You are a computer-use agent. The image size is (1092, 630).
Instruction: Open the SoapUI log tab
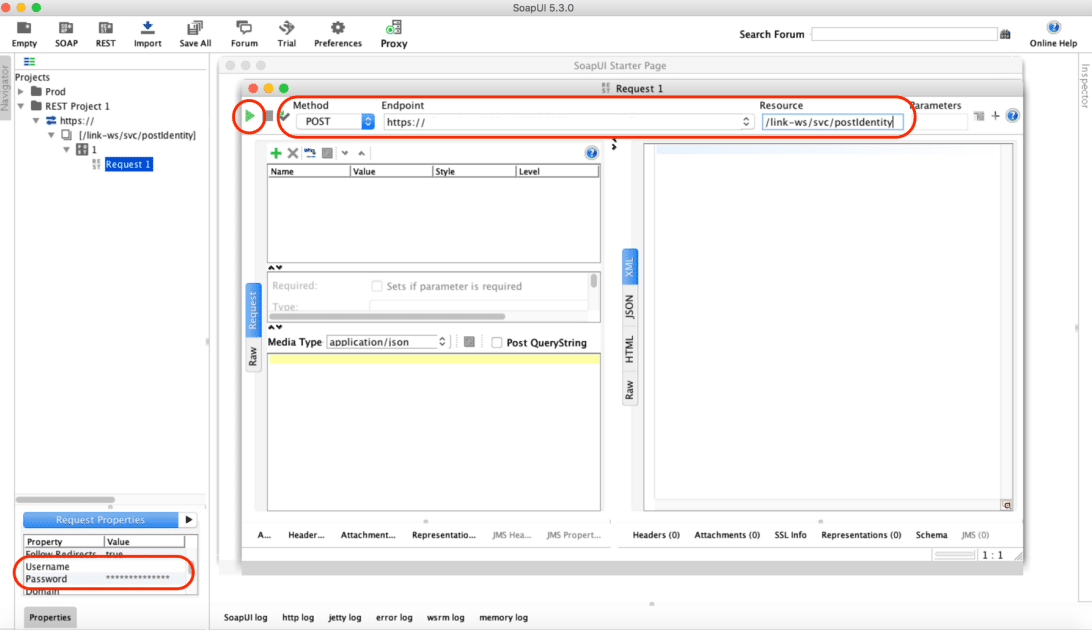[x=245, y=617]
